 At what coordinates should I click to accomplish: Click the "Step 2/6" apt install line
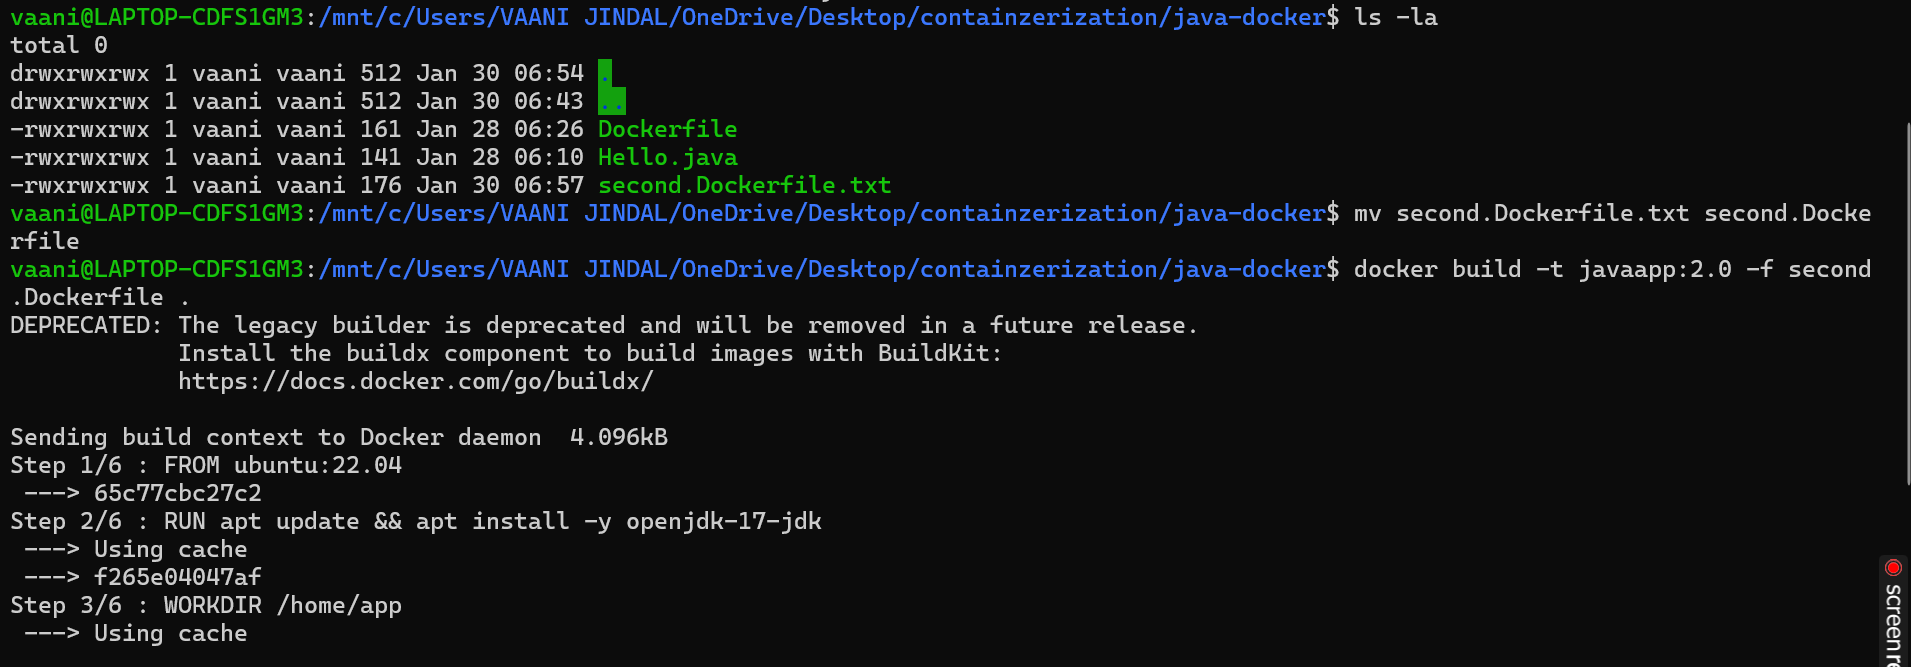tap(415, 521)
